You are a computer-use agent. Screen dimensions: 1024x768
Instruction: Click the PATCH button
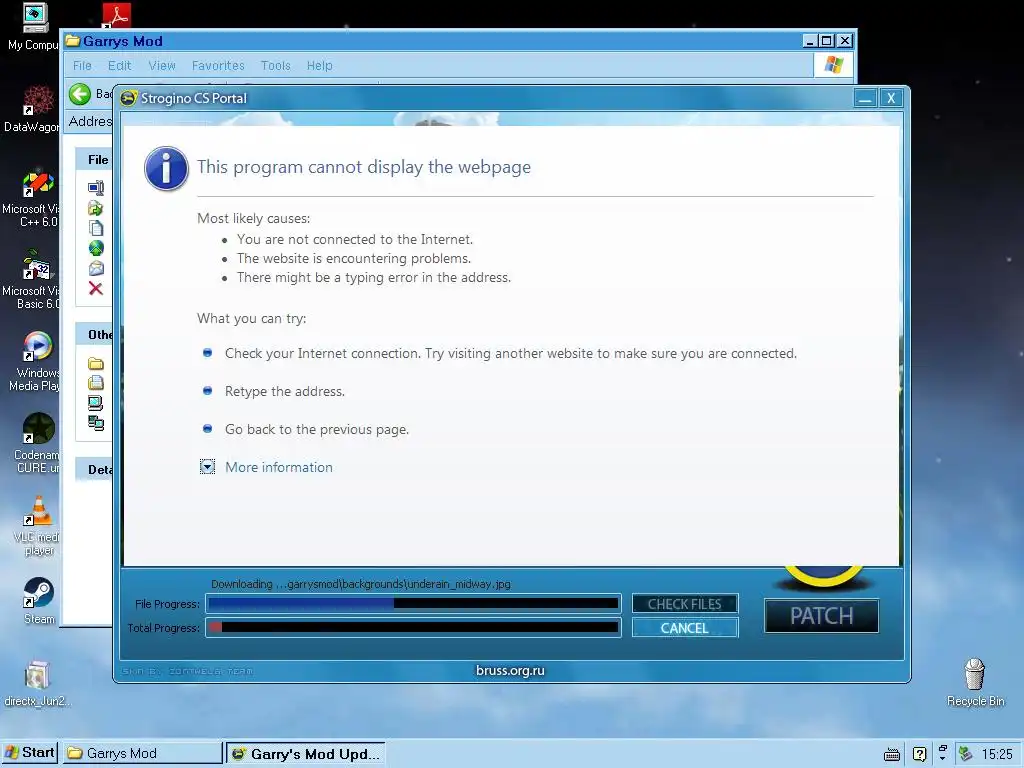[x=822, y=616]
